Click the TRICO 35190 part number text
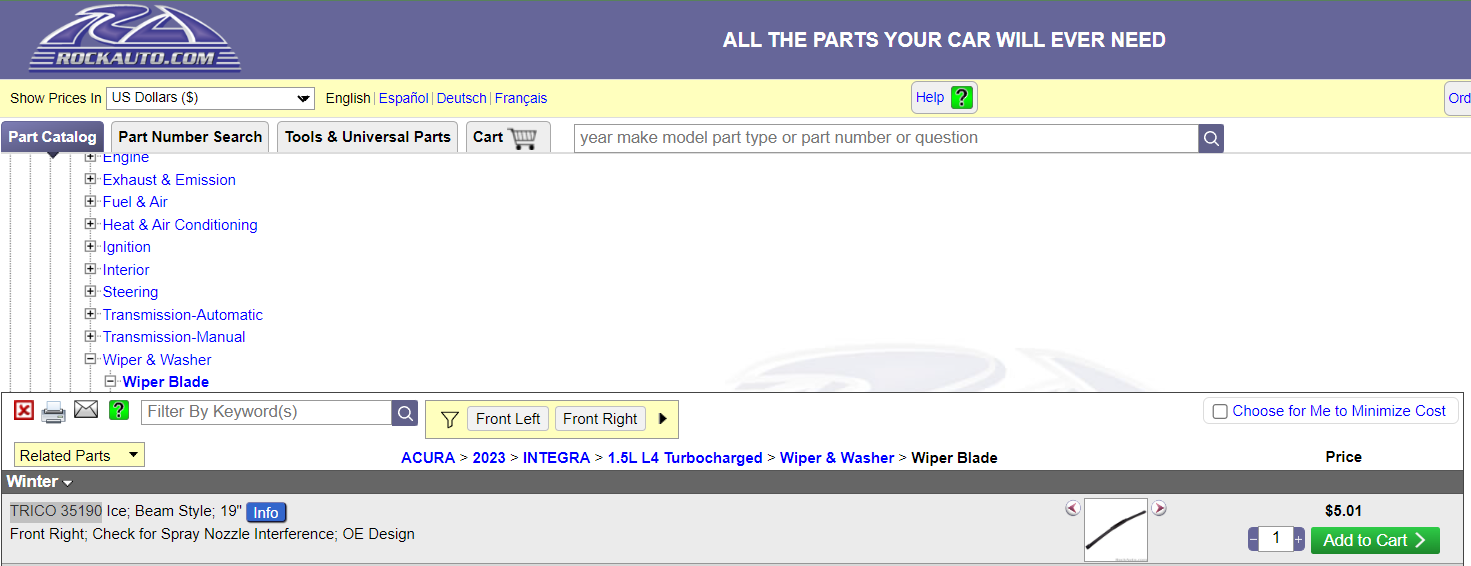The image size is (1471, 566). click(x=56, y=511)
